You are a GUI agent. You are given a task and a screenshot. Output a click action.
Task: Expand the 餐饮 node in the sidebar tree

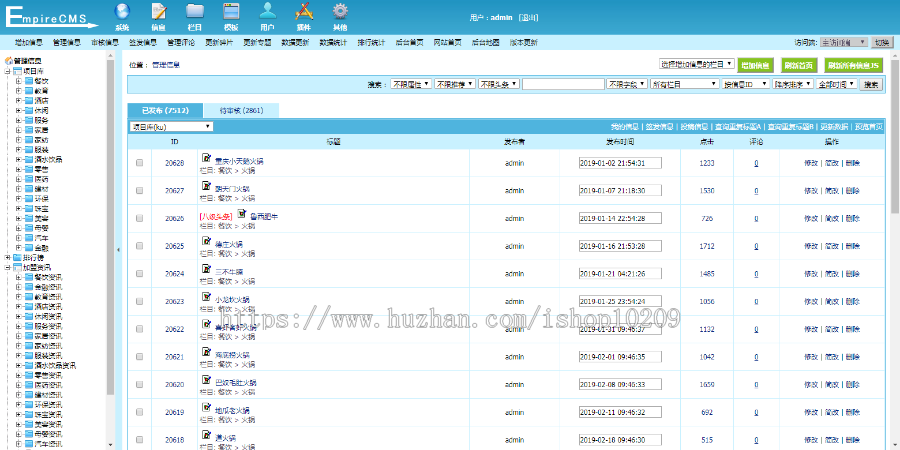click(18, 81)
